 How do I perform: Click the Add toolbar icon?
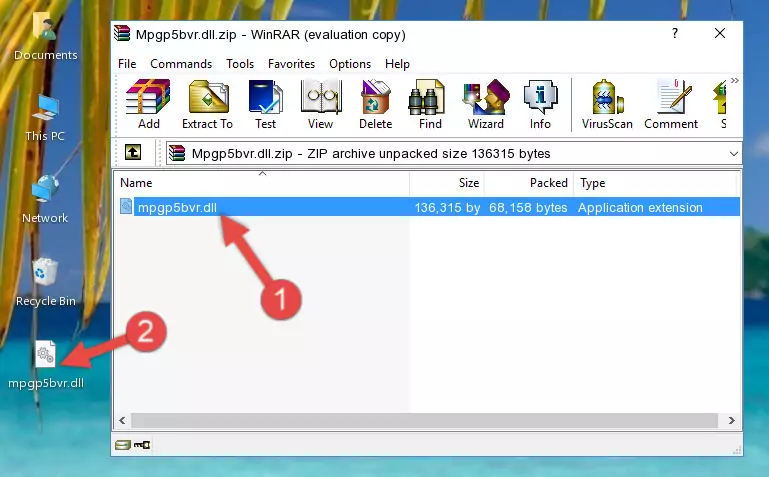pyautogui.click(x=148, y=104)
